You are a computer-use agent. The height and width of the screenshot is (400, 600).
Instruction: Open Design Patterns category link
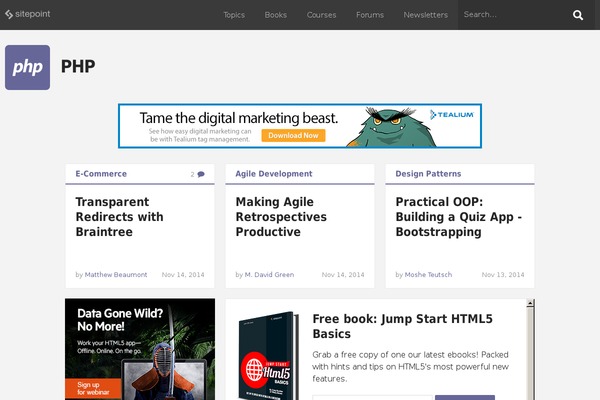(428, 174)
